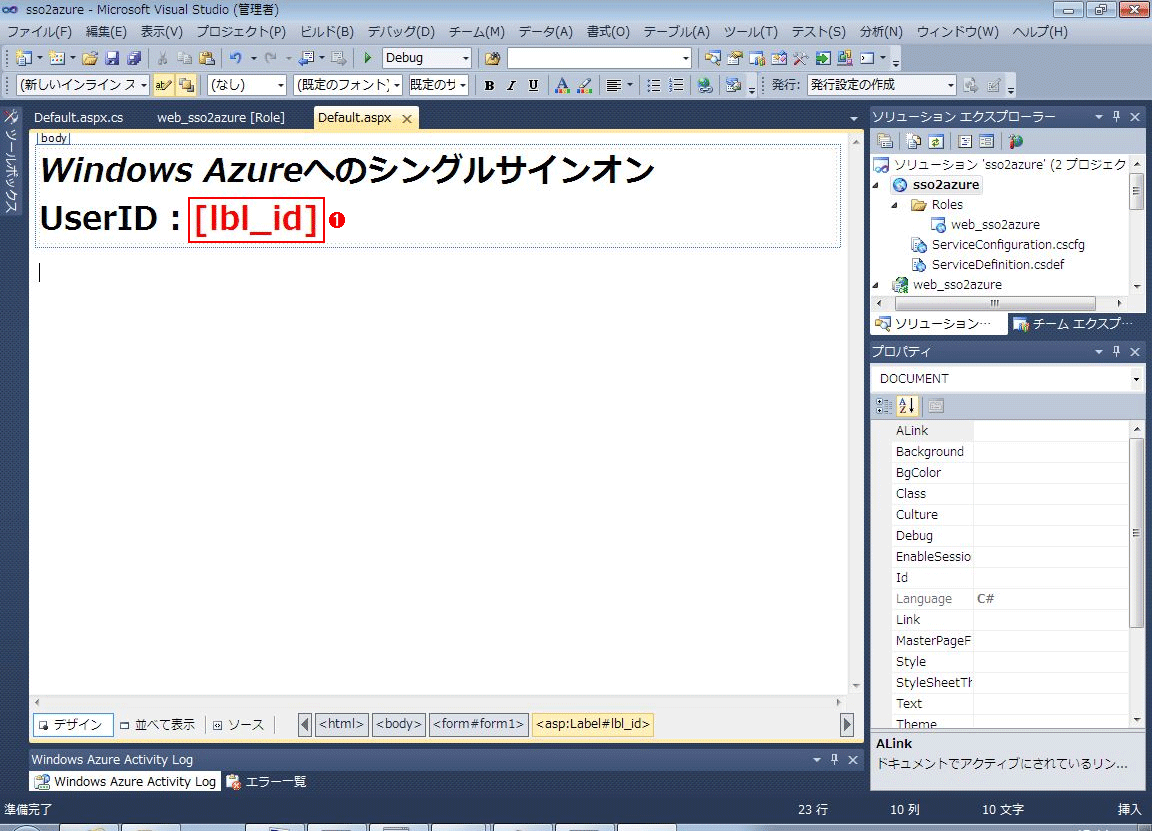Save the file with the single floppy icon
The height and width of the screenshot is (831, 1152).
click(x=112, y=58)
